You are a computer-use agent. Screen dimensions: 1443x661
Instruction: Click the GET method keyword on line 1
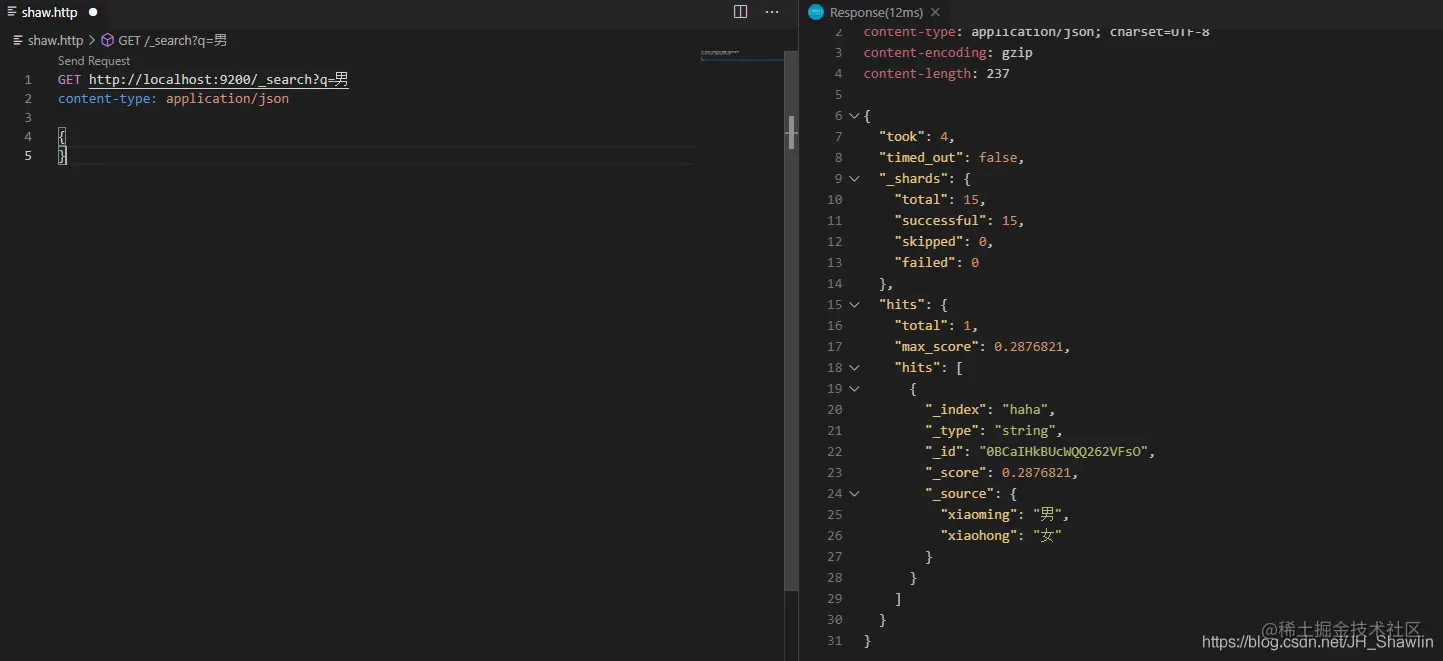pos(69,80)
